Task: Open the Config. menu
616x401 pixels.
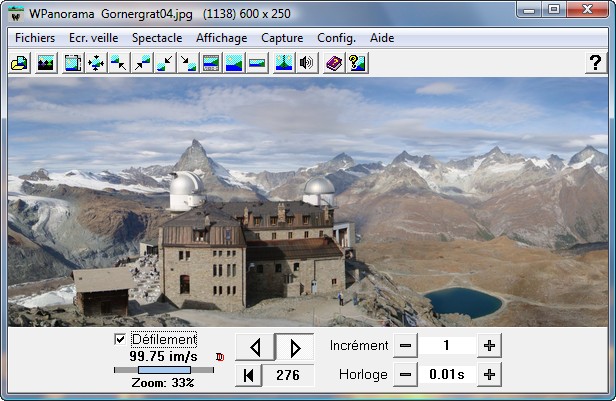Action: click(337, 38)
